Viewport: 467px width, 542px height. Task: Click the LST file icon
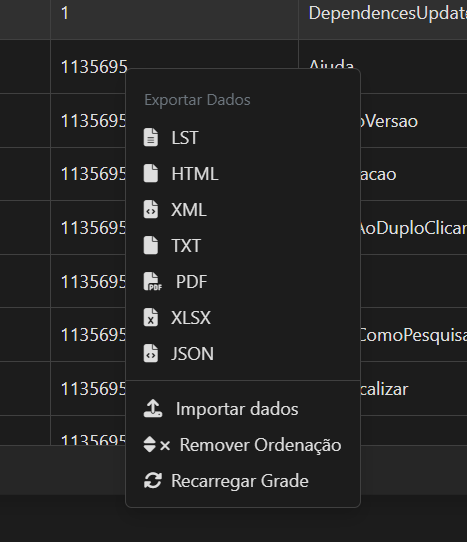[x=151, y=137]
